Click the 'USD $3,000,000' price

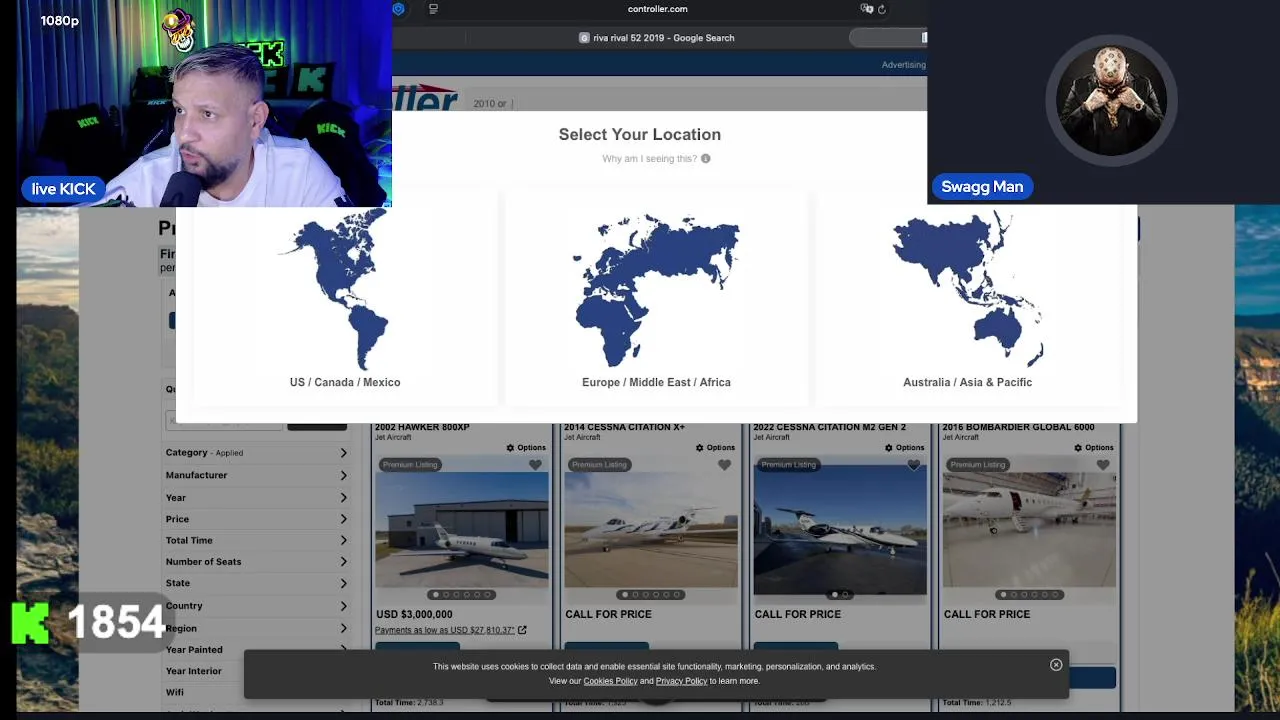coord(414,614)
